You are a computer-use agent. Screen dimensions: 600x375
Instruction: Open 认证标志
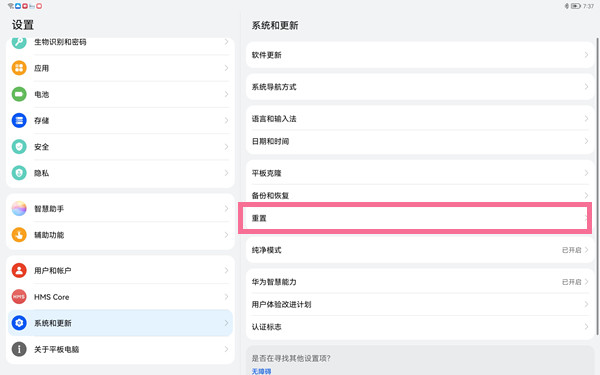click(420, 327)
